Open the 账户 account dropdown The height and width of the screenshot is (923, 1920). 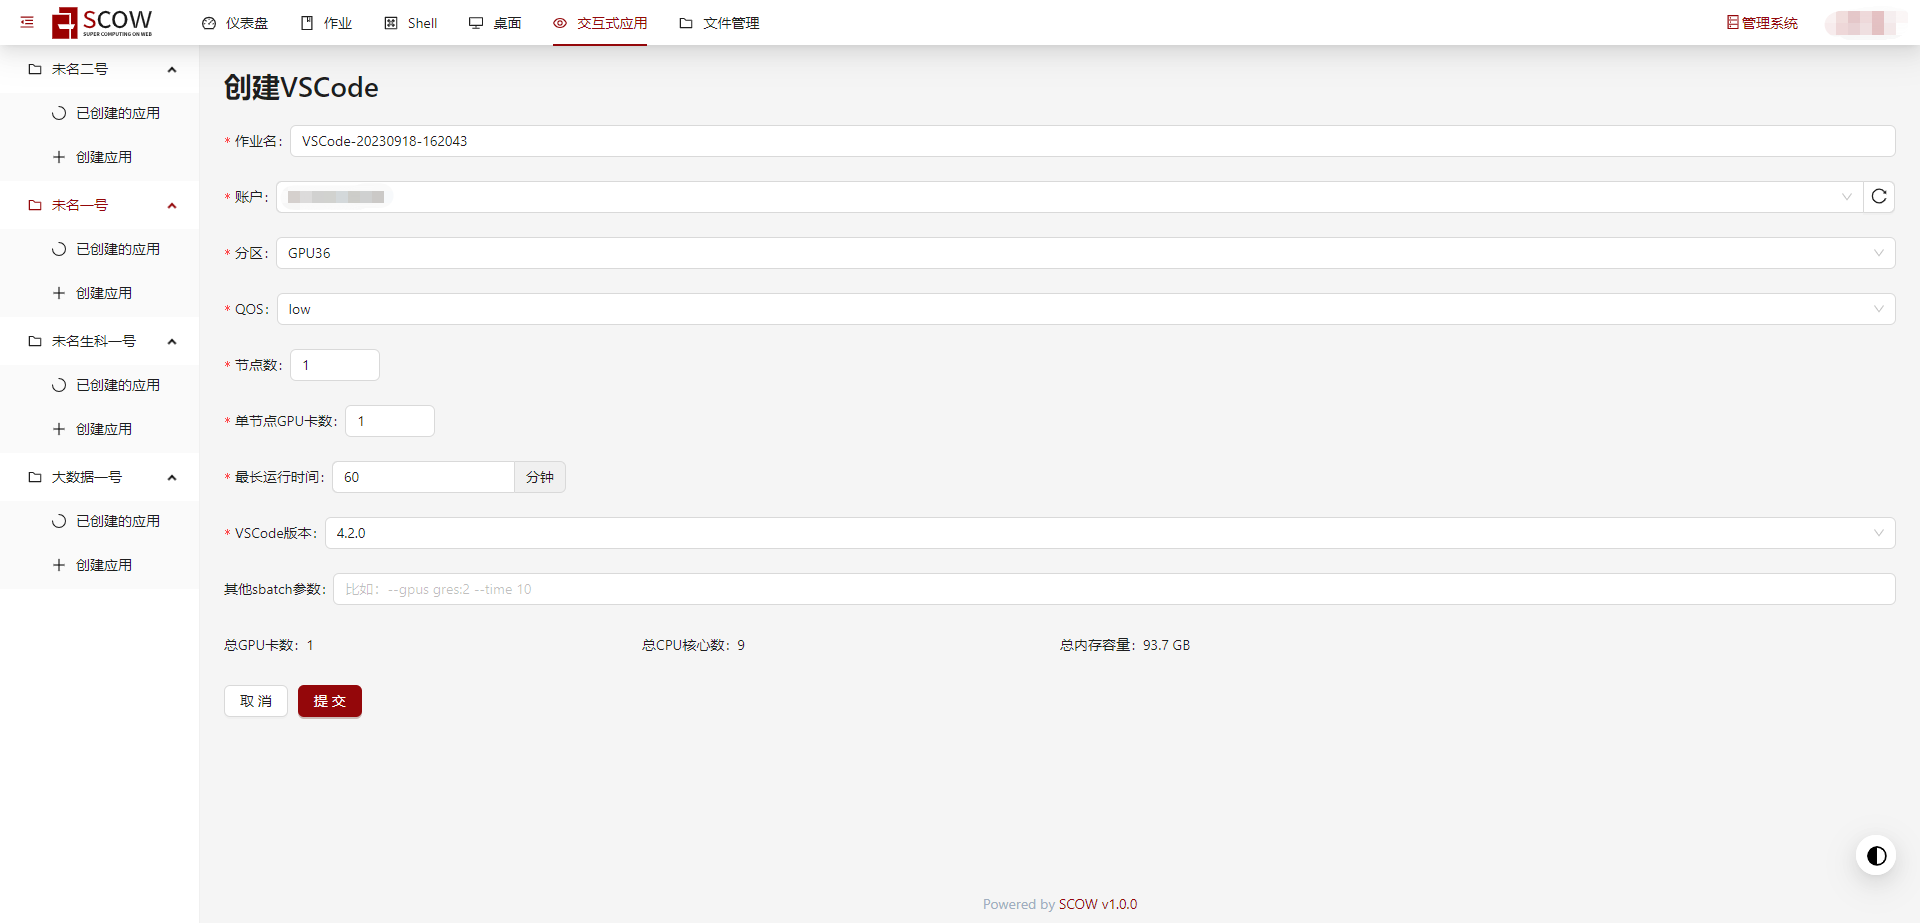coord(1069,197)
